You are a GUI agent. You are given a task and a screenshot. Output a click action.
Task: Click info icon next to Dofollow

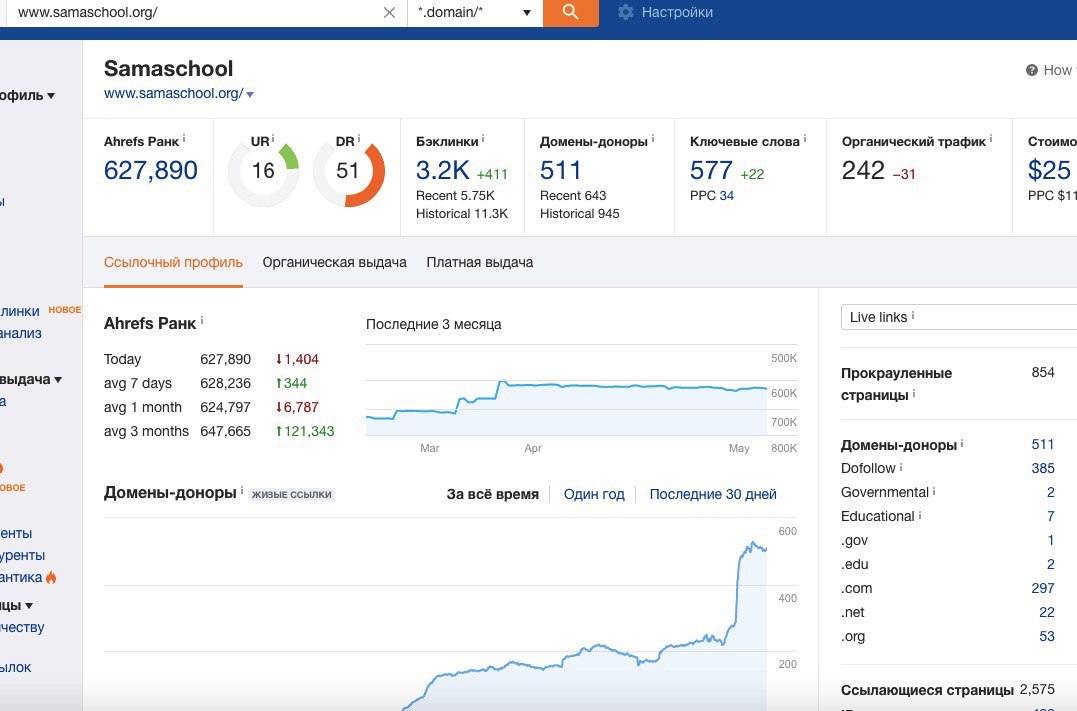[x=901, y=467]
